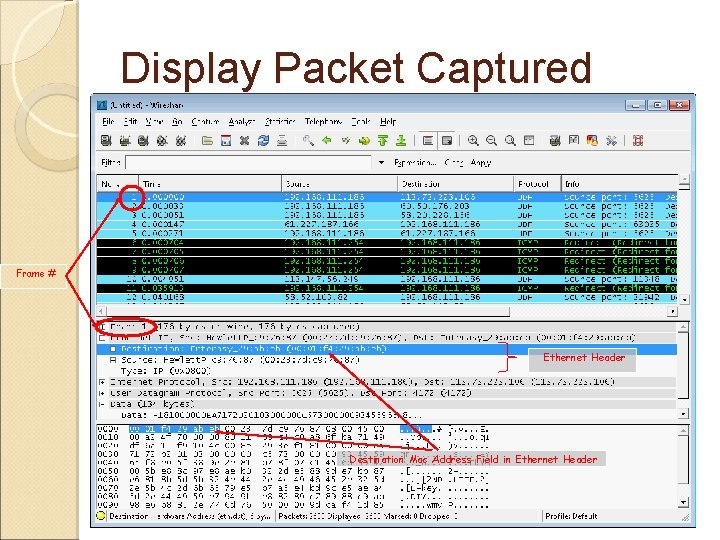Open the Edit menu
The height and width of the screenshot is (540, 720).
point(130,122)
